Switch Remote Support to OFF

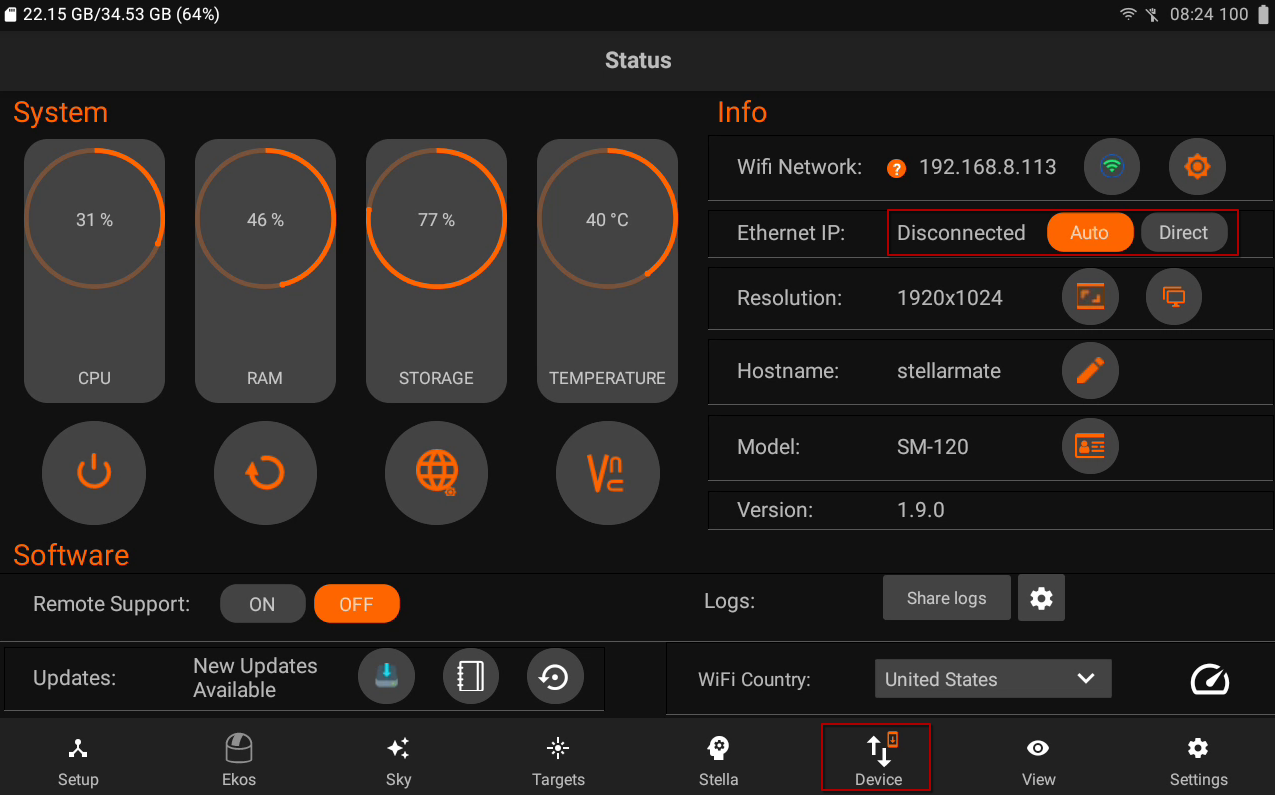coord(356,604)
